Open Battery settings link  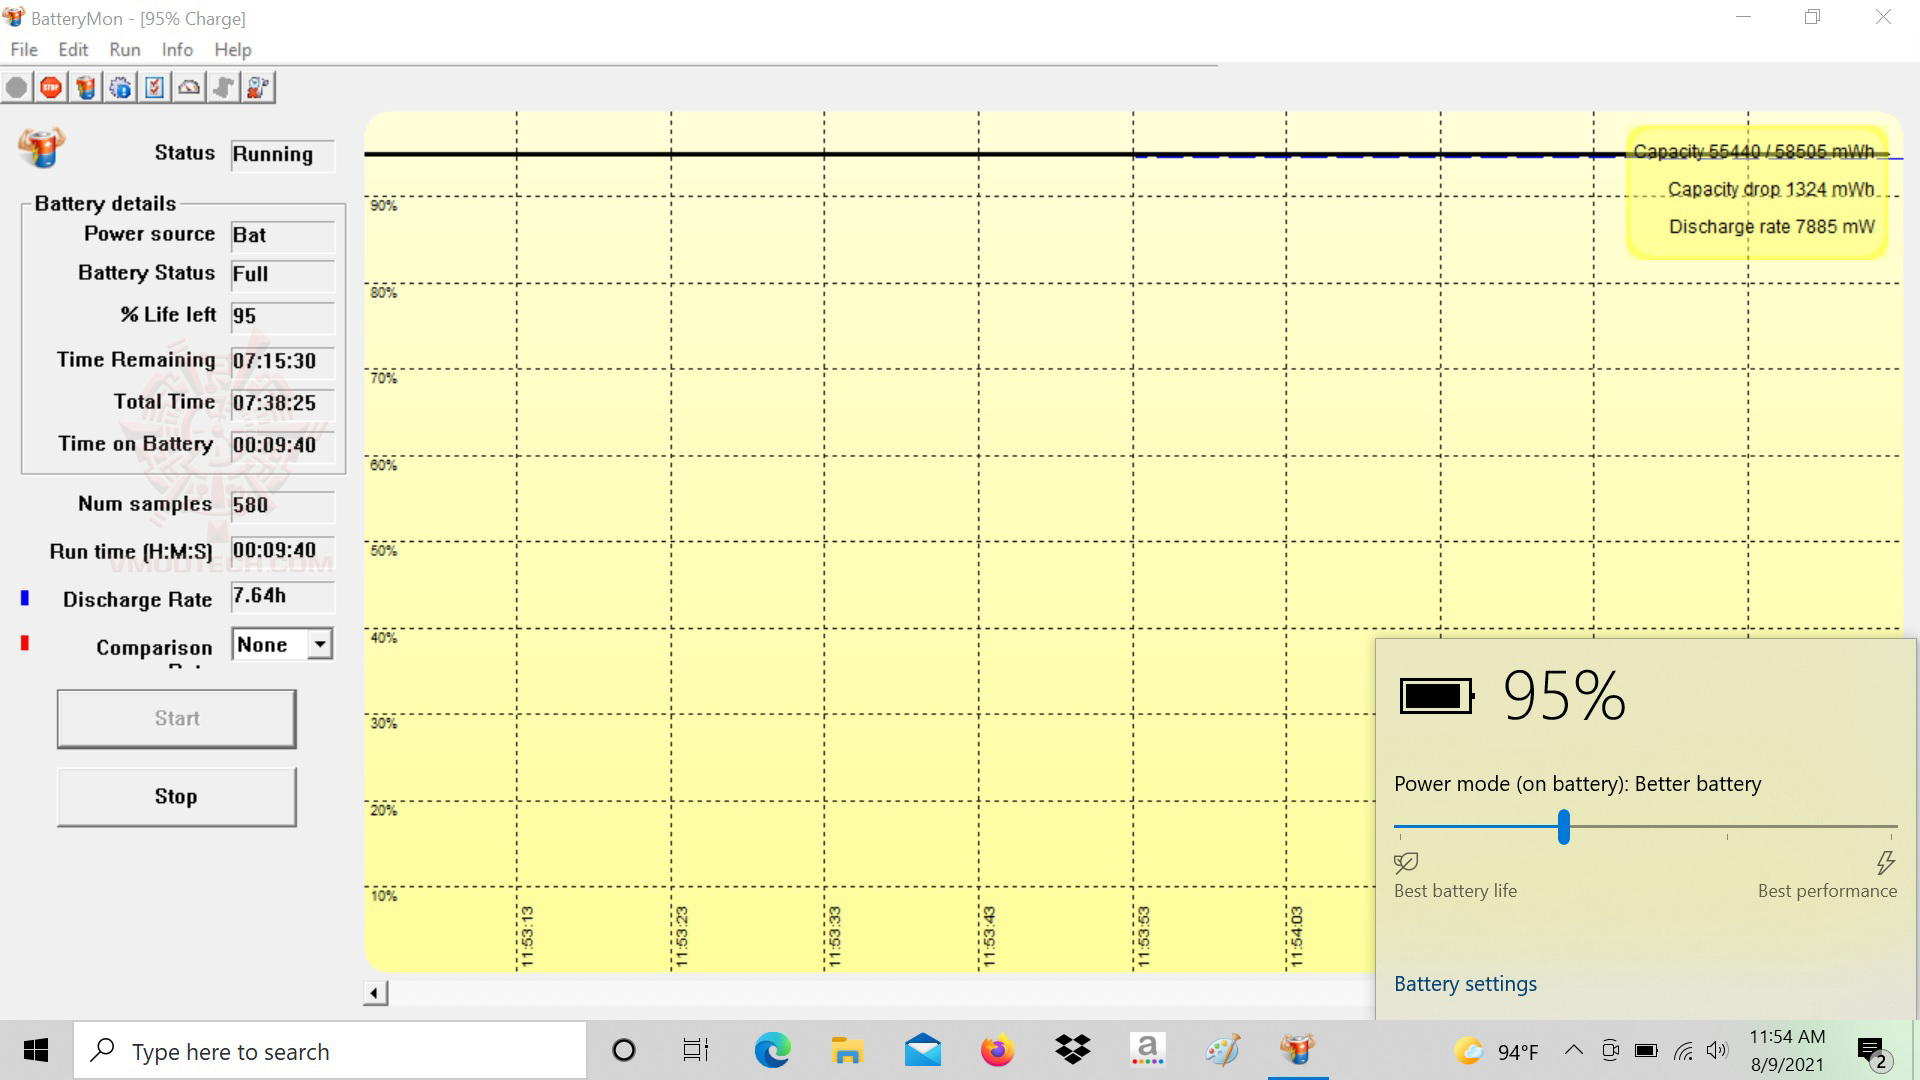click(x=1465, y=984)
